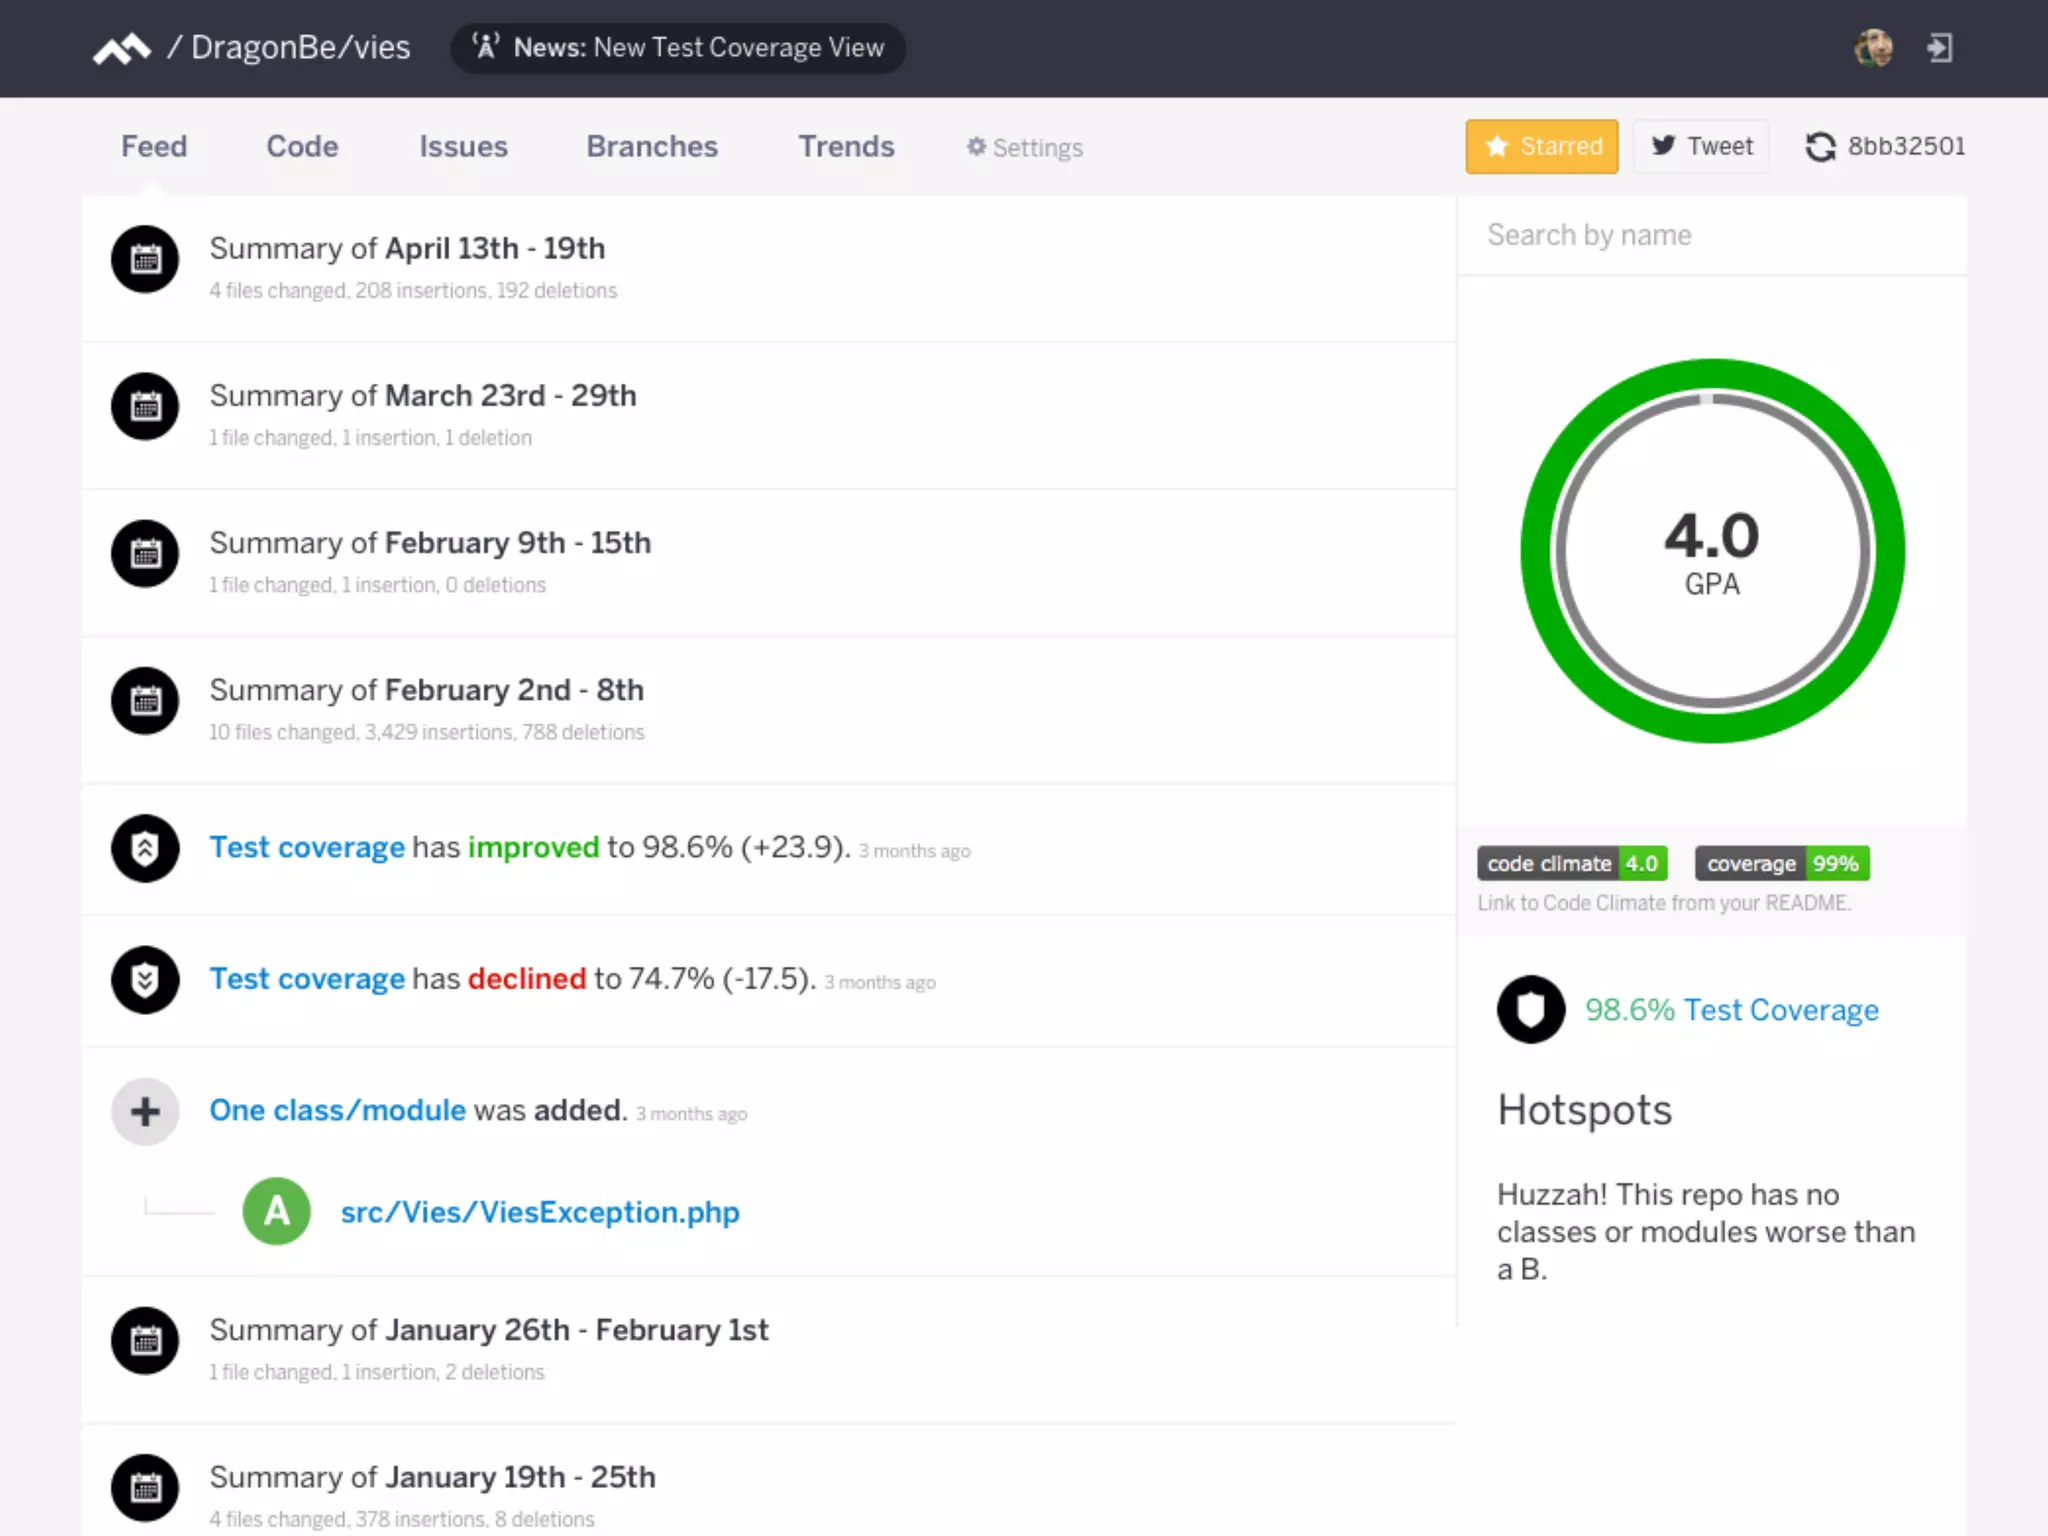
Task: Toggle the Starred button
Action: (1541, 147)
